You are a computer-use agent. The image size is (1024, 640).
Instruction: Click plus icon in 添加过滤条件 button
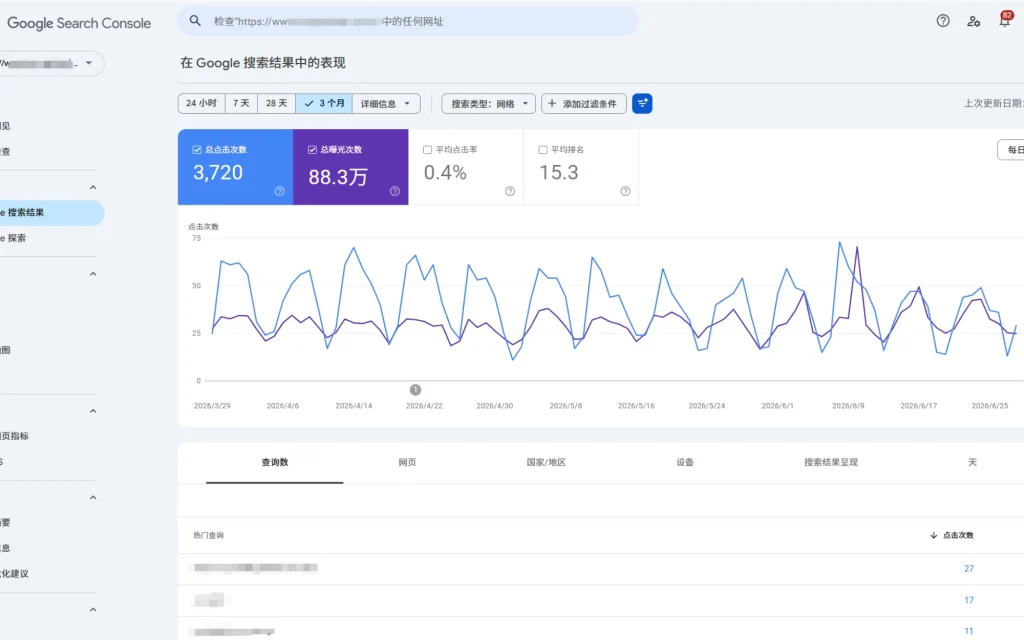click(552, 103)
